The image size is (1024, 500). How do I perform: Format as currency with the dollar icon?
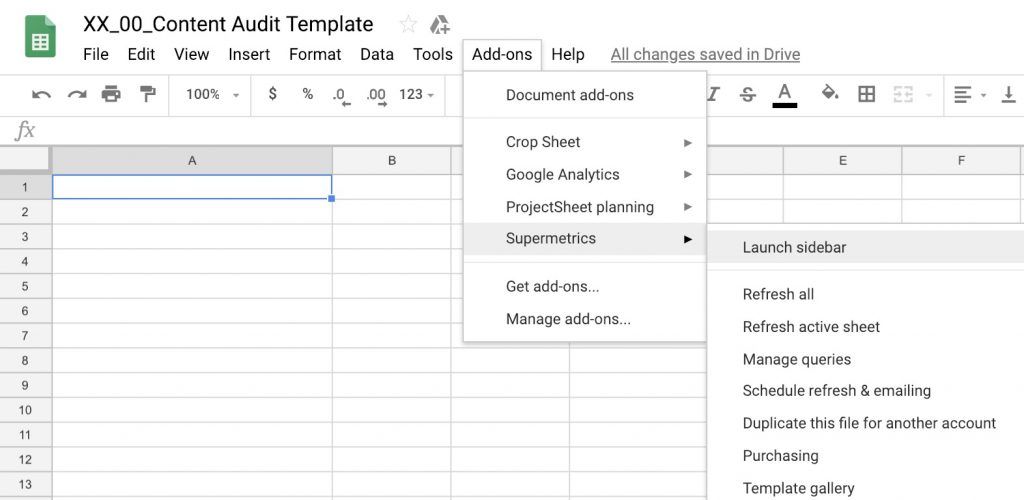click(272, 94)
